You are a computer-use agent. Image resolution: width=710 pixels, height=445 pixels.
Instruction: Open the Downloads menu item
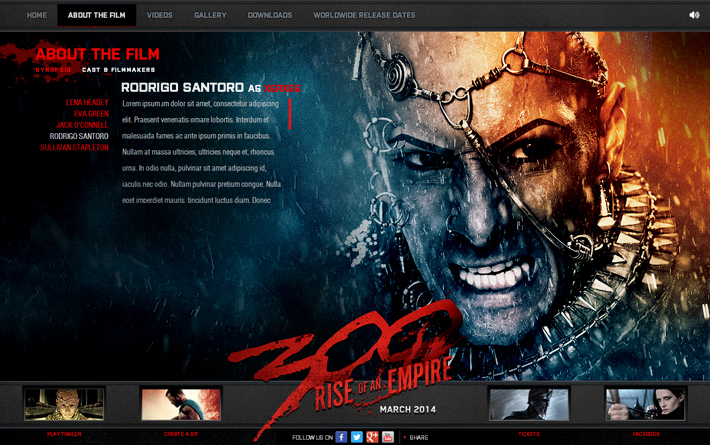(x=270, y=15)
